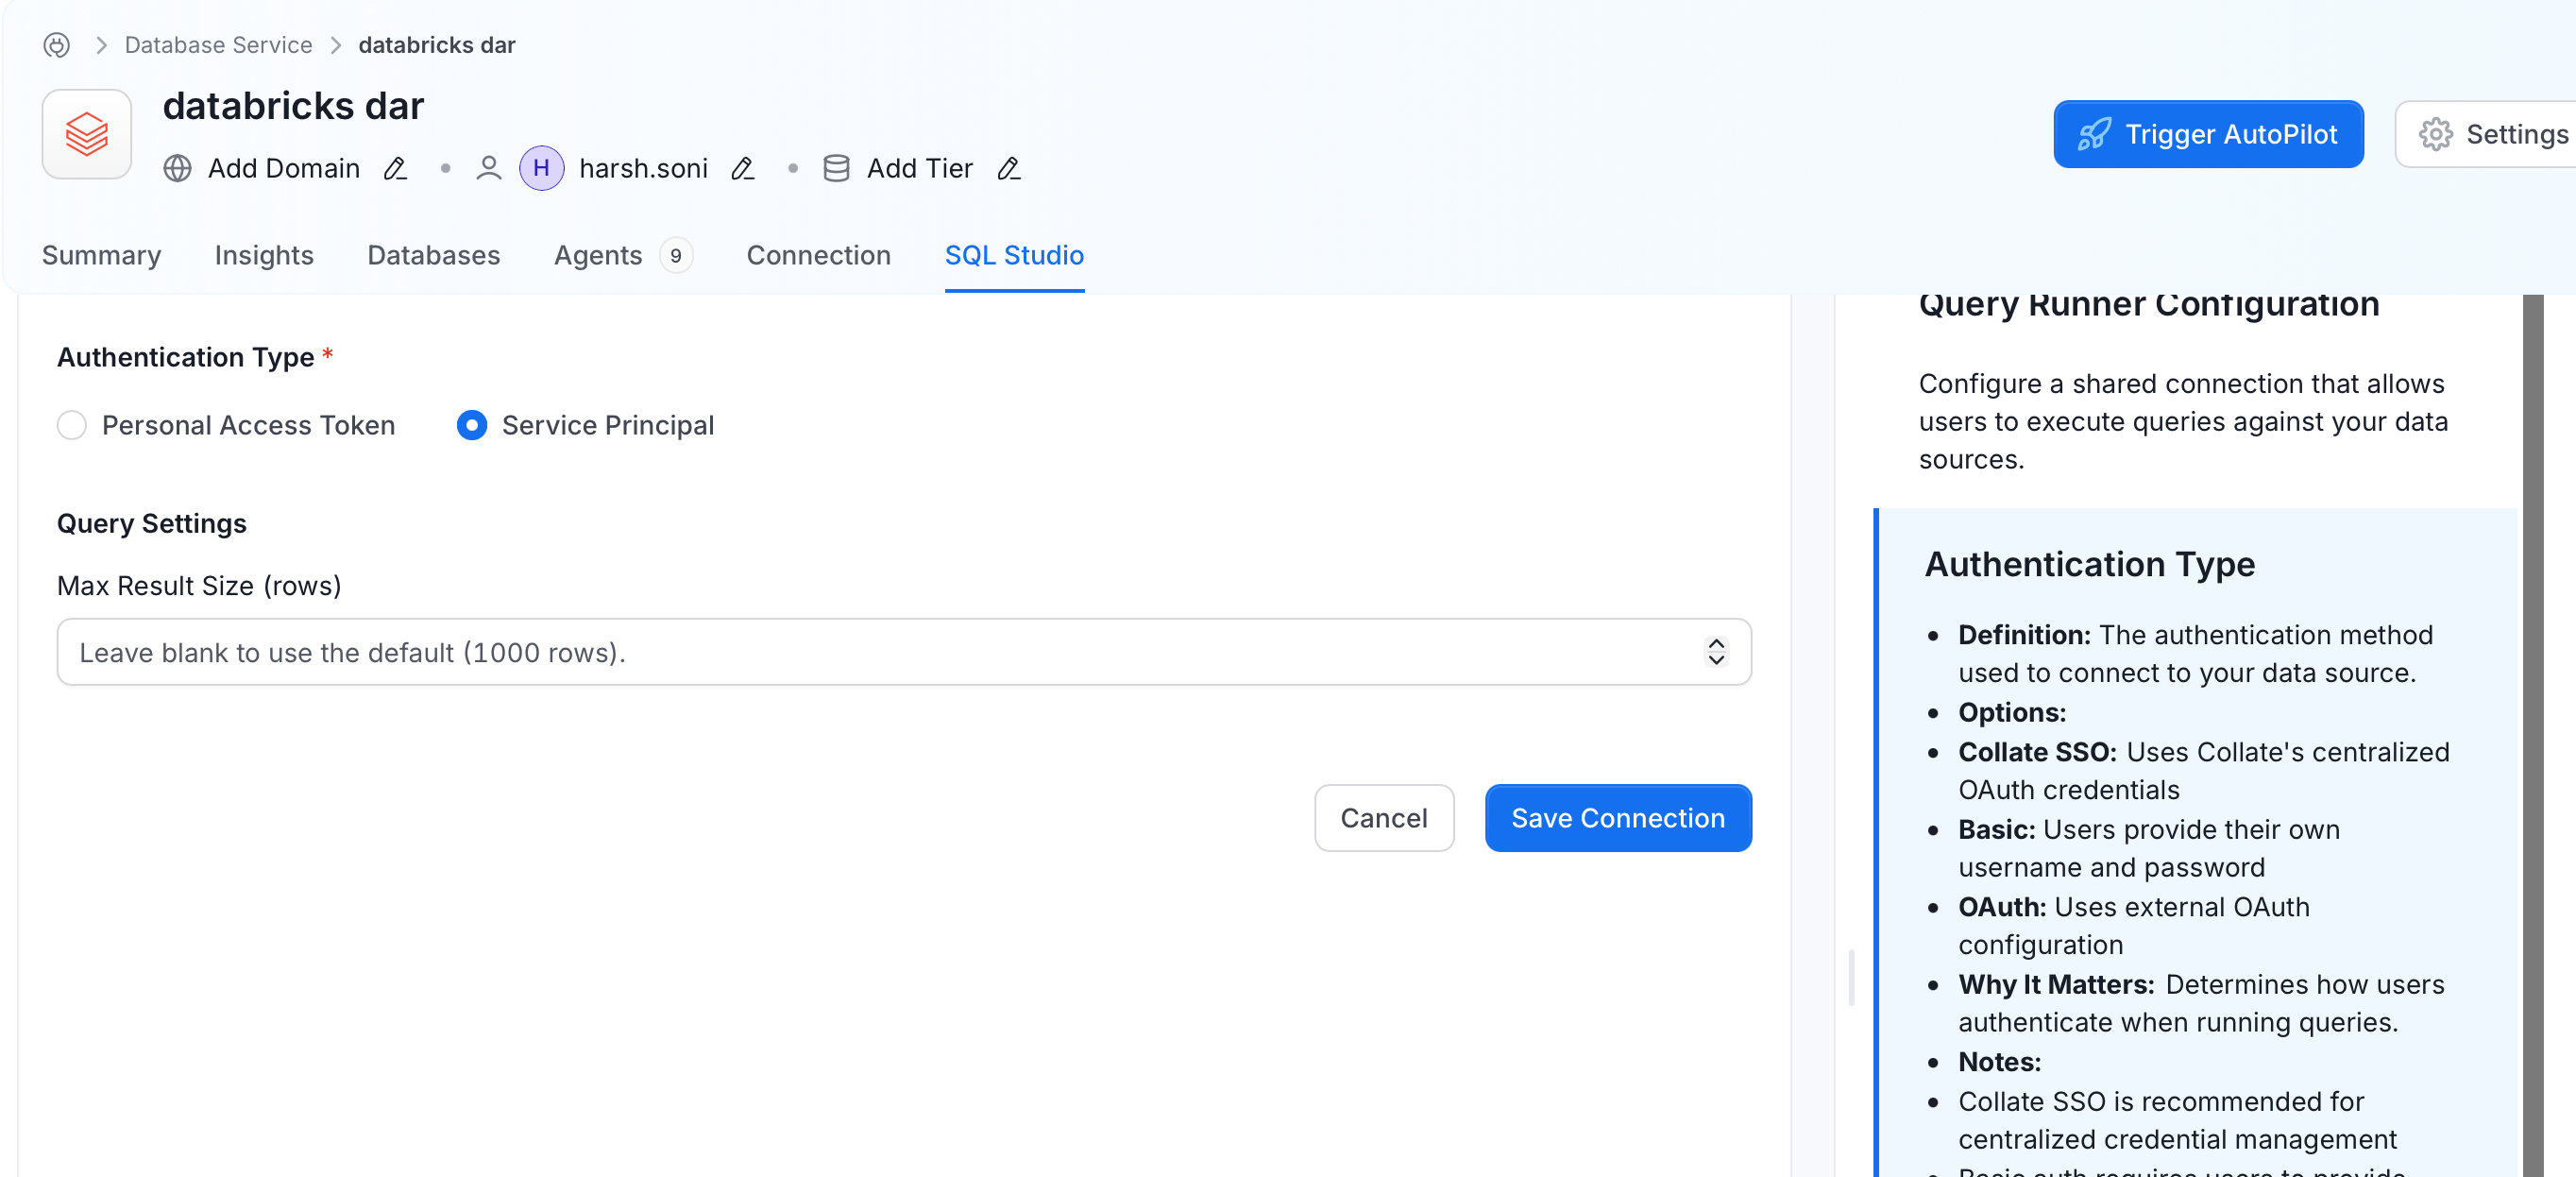Click the home icon in the breadcrumb

click(57, 45)
